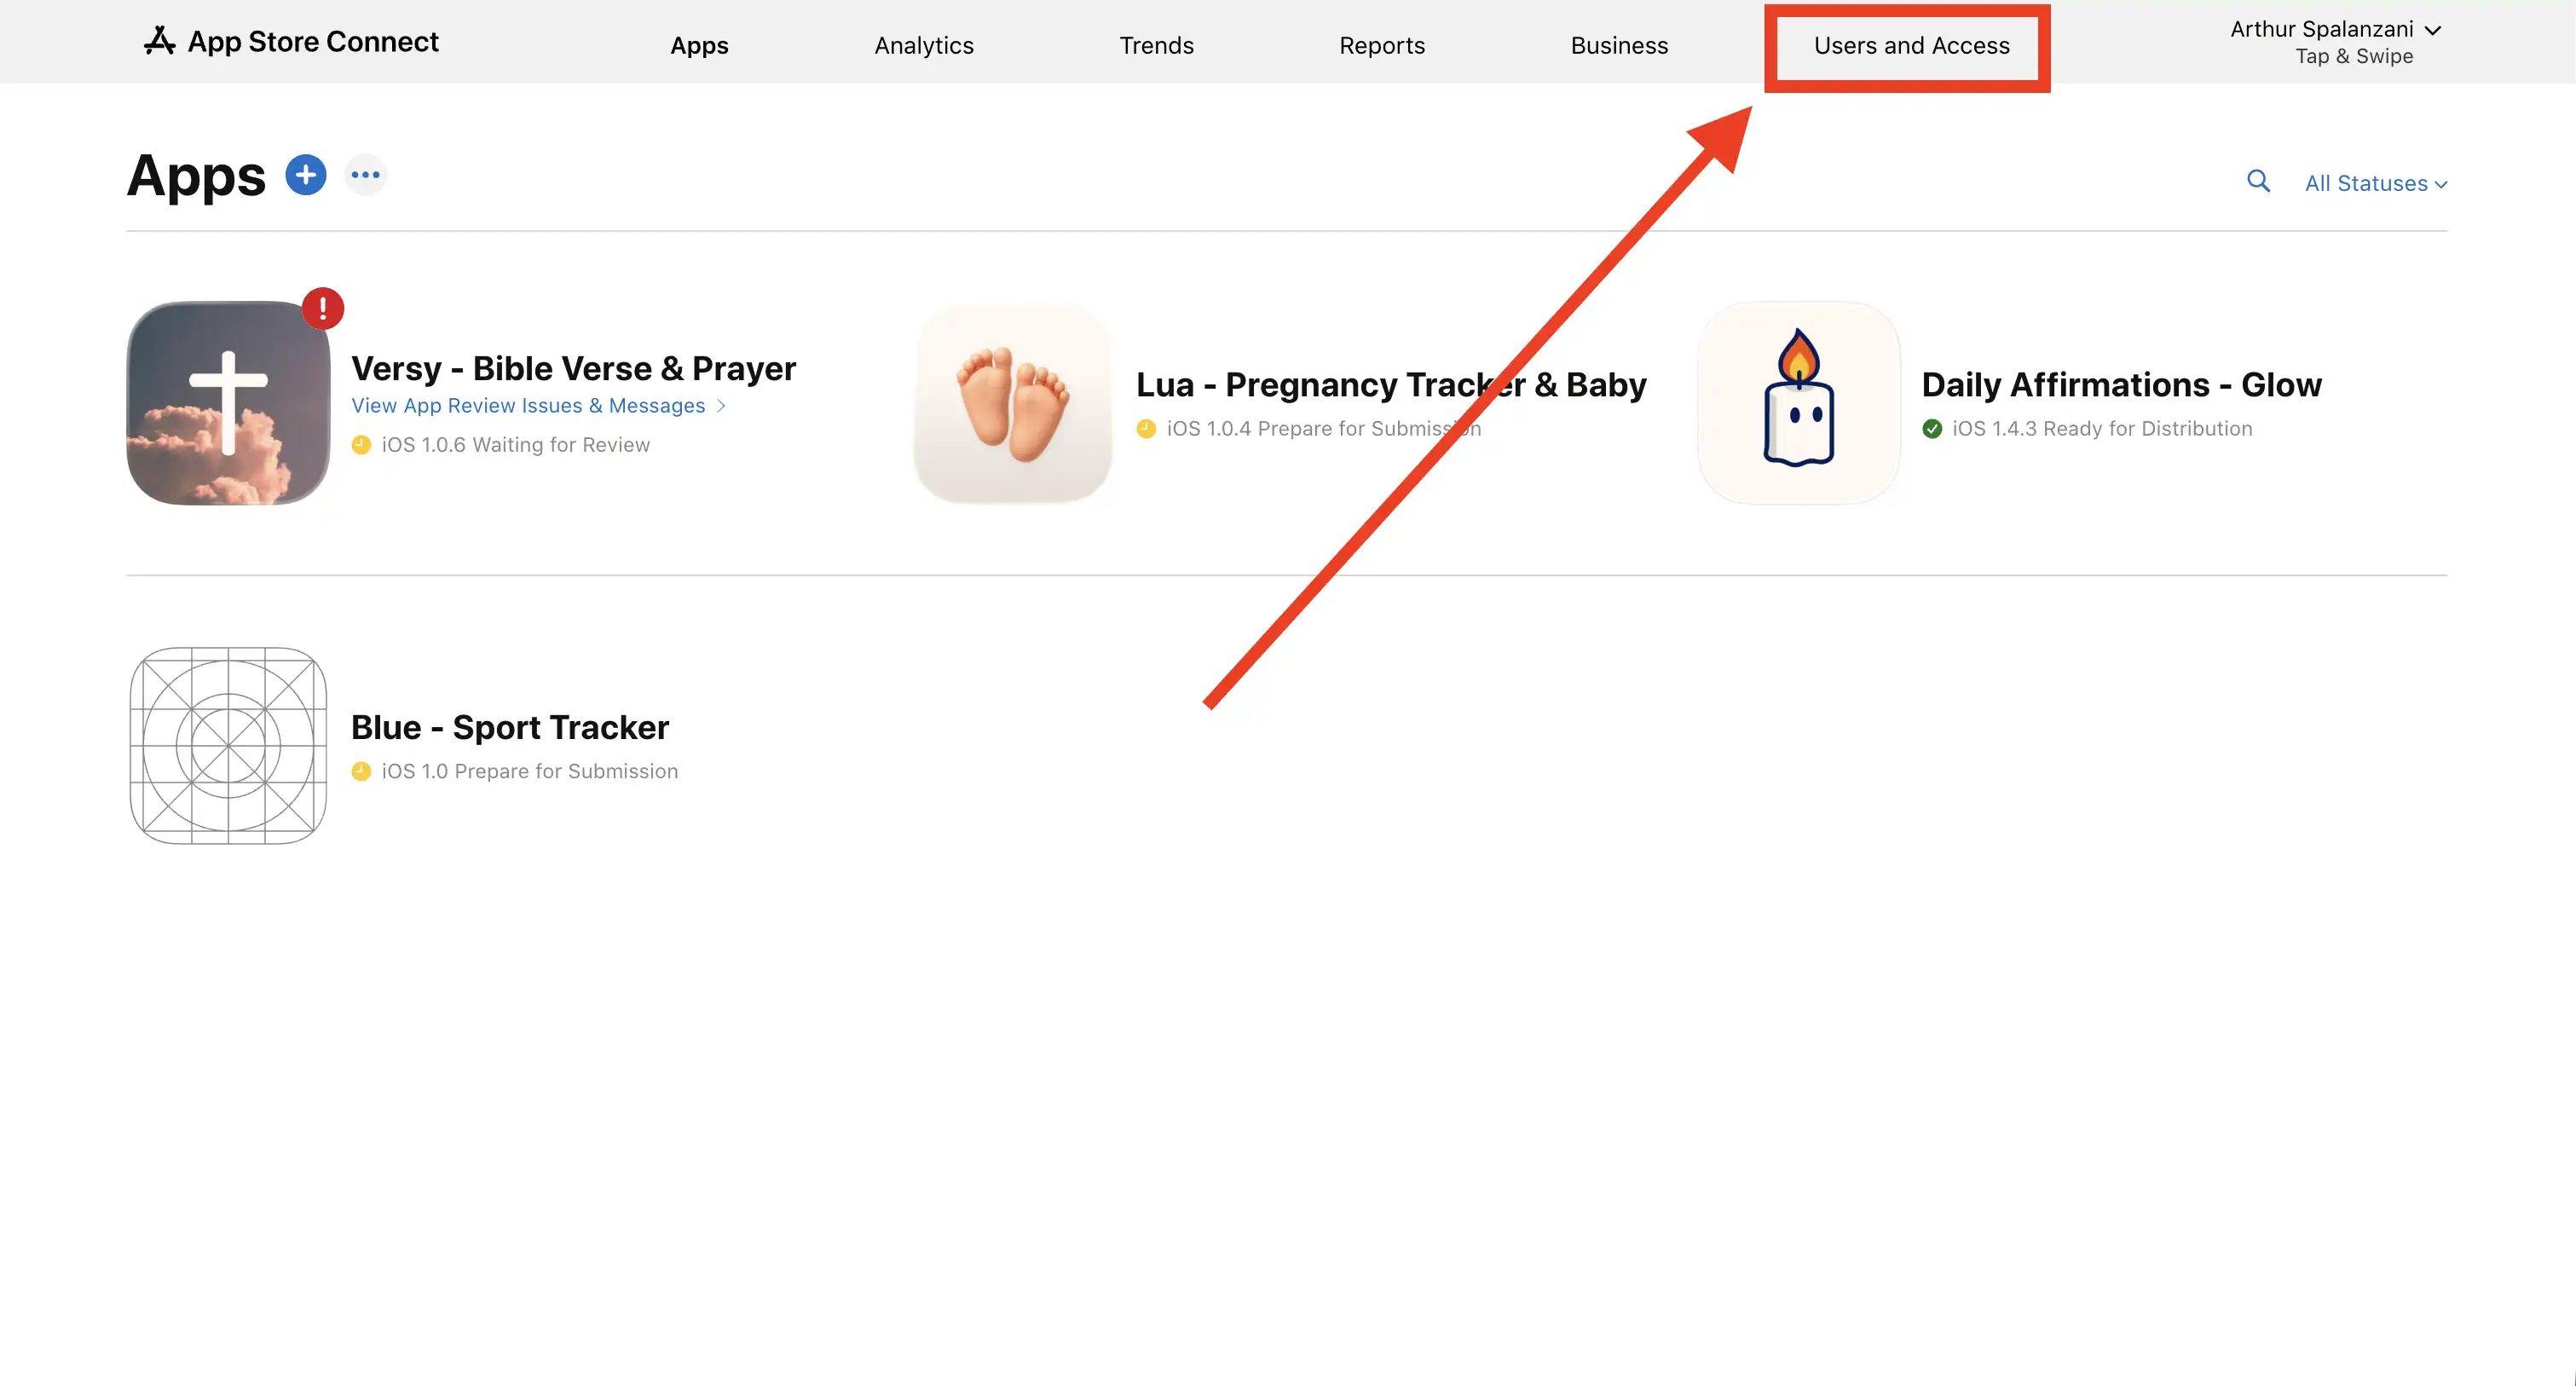The image size is (2576, 1386).
Task: Open the Blue Sport Tracker placeholder icon
Action: [228, 746]
